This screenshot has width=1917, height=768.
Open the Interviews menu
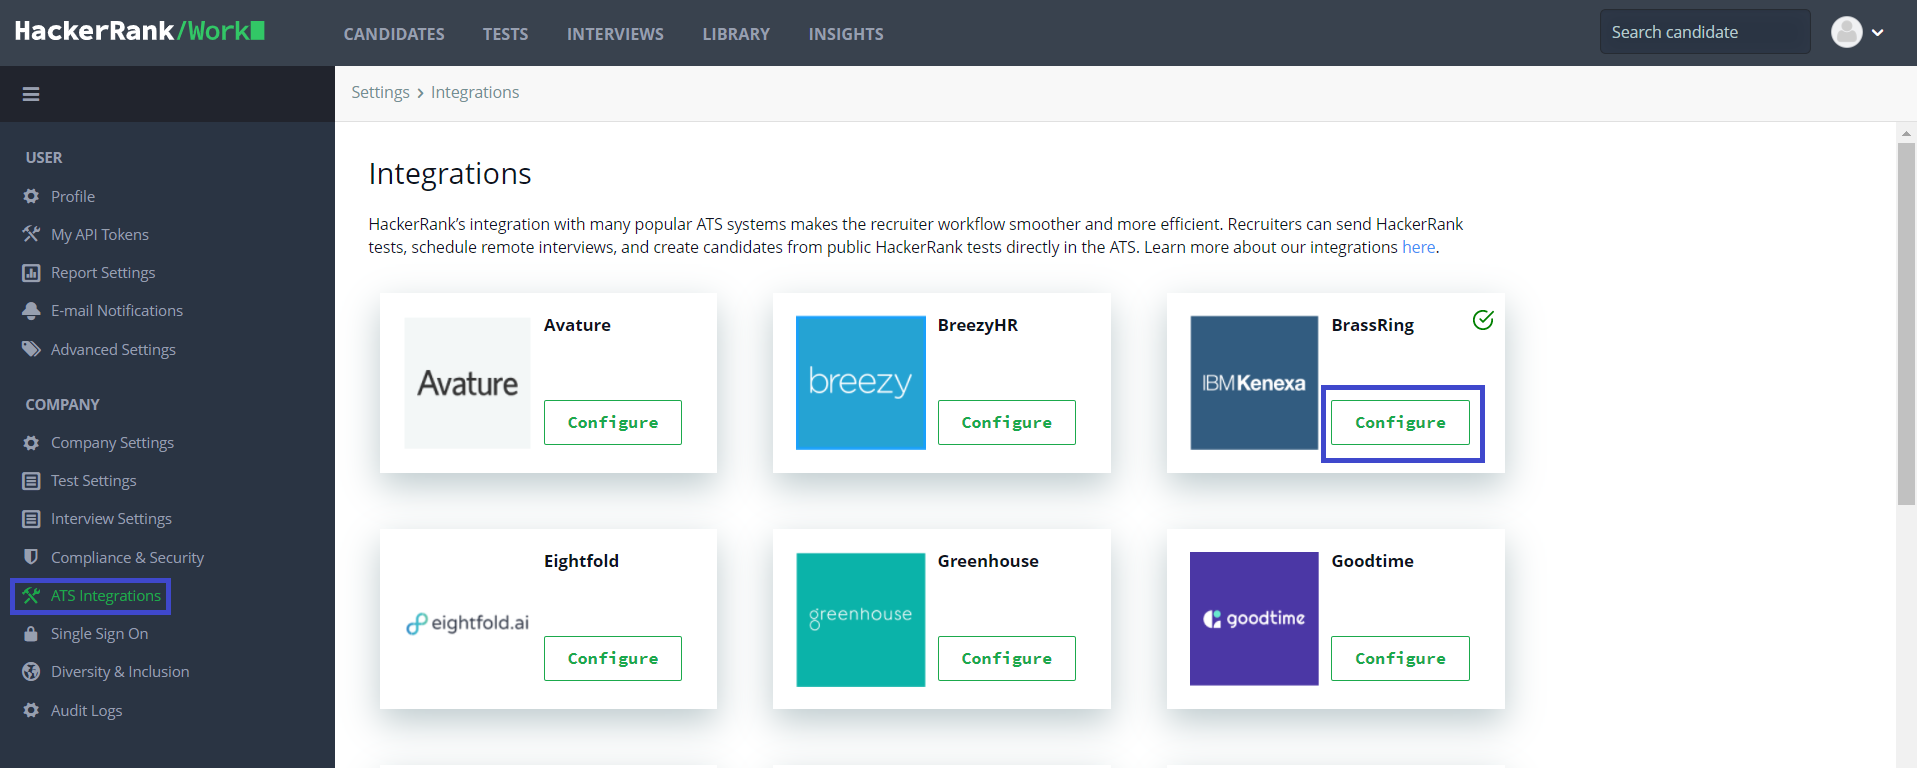point(615,34)
